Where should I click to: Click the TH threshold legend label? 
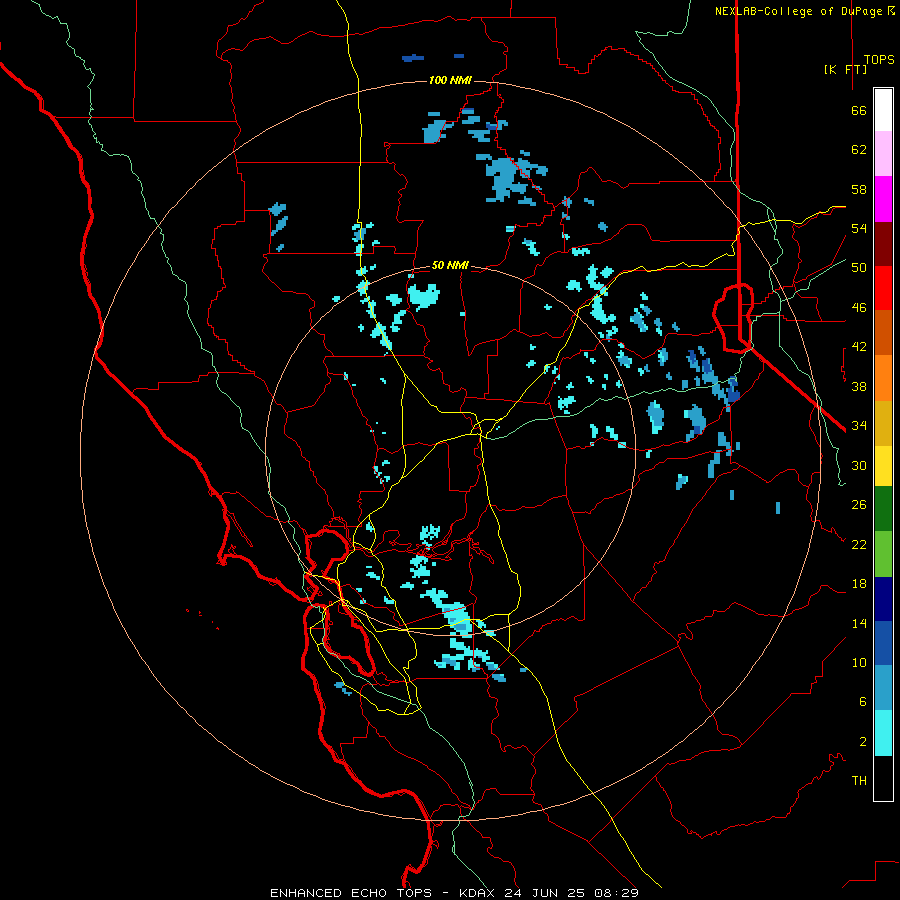pos(859,781)
